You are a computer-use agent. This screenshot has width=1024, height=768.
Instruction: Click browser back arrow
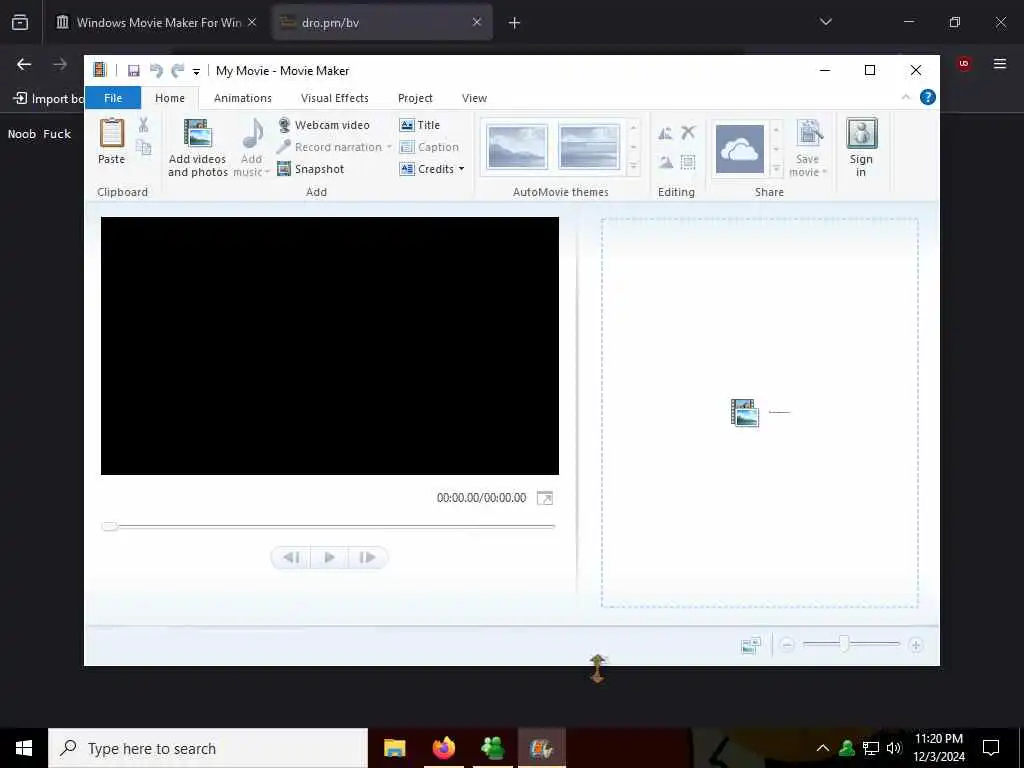click(x=24, y=64)
